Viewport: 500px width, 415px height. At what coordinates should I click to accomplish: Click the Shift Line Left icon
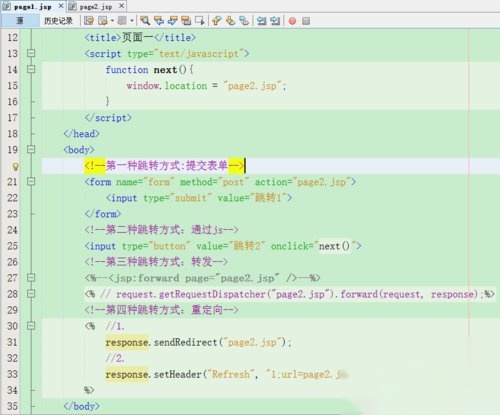pos(261,21)
